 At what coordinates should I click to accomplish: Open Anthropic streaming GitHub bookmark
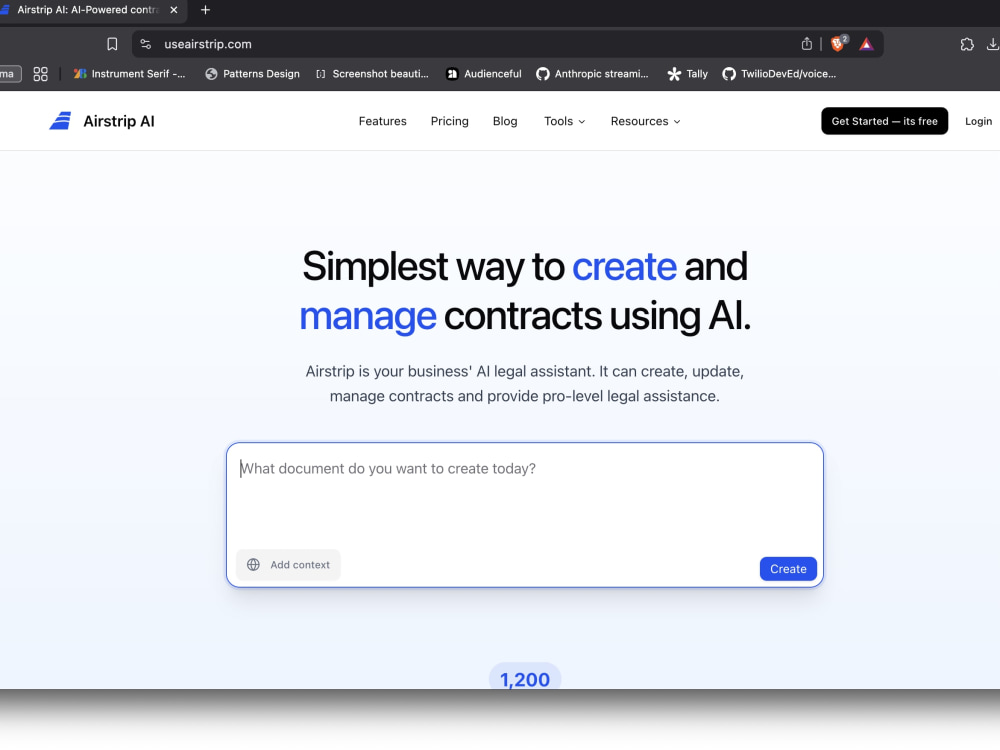(592, 74)
